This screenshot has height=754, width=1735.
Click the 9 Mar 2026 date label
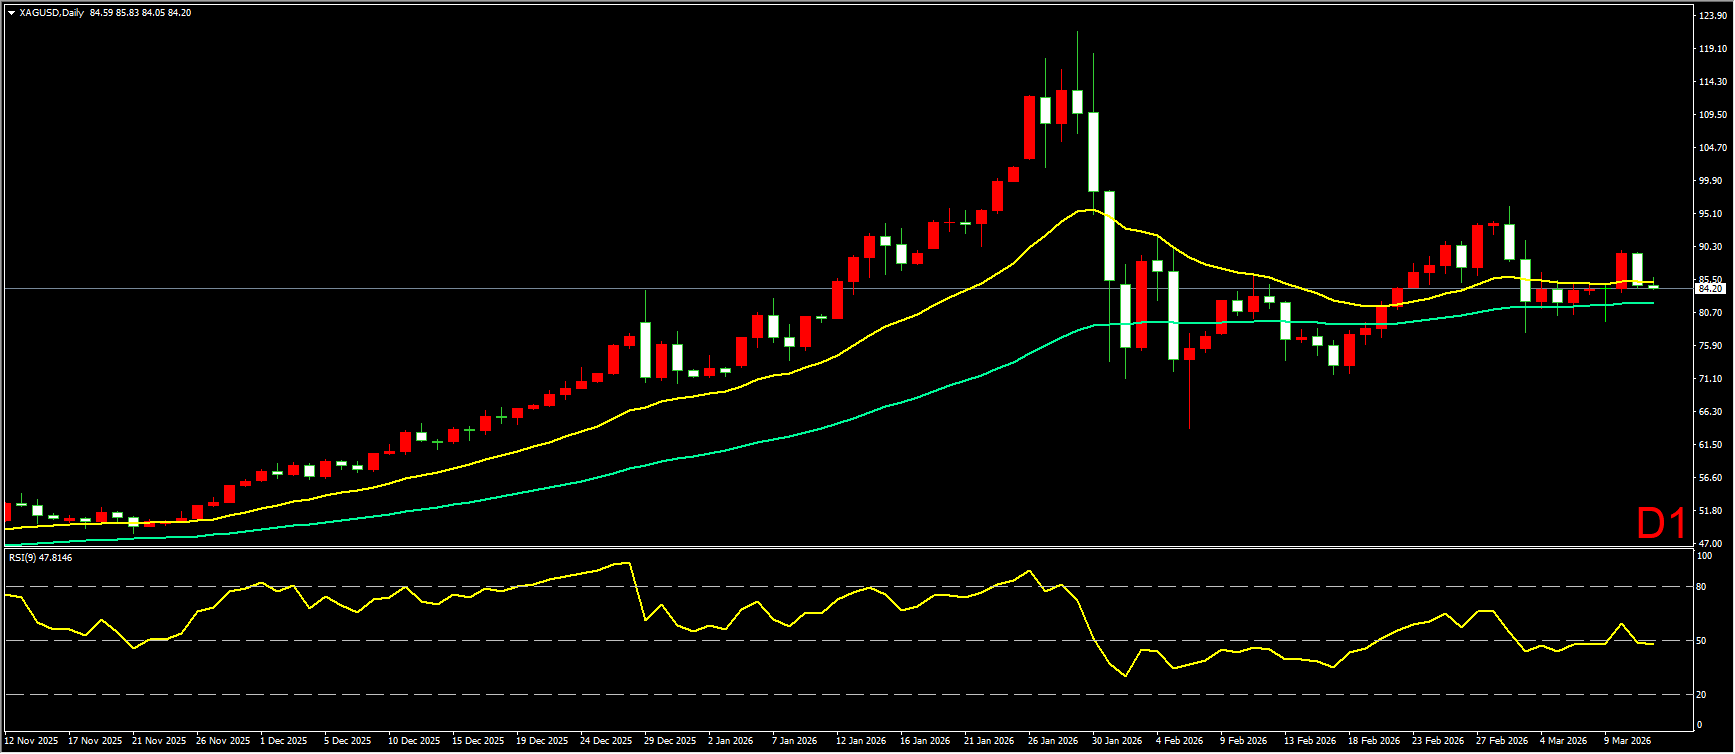(1628, 741)
